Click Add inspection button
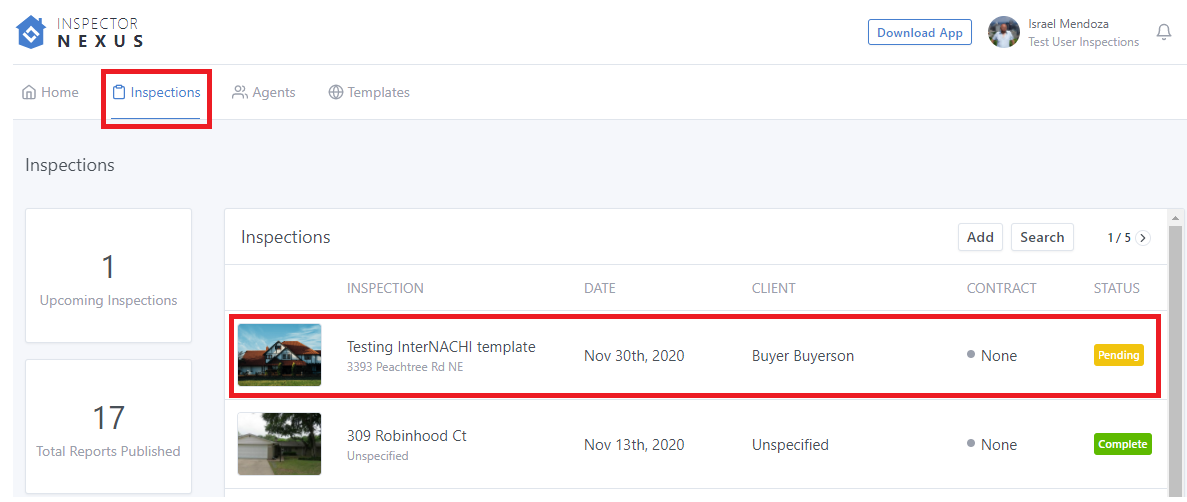Screen dimensions: 1187x502 click(980, 237)
